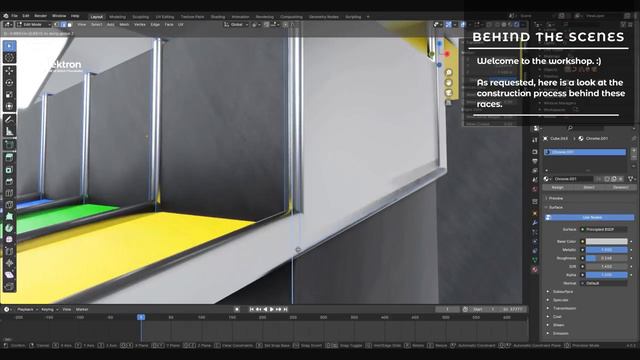640x360 pixels.
Task: Select the Select Box tool
Action: coord(9,46)
